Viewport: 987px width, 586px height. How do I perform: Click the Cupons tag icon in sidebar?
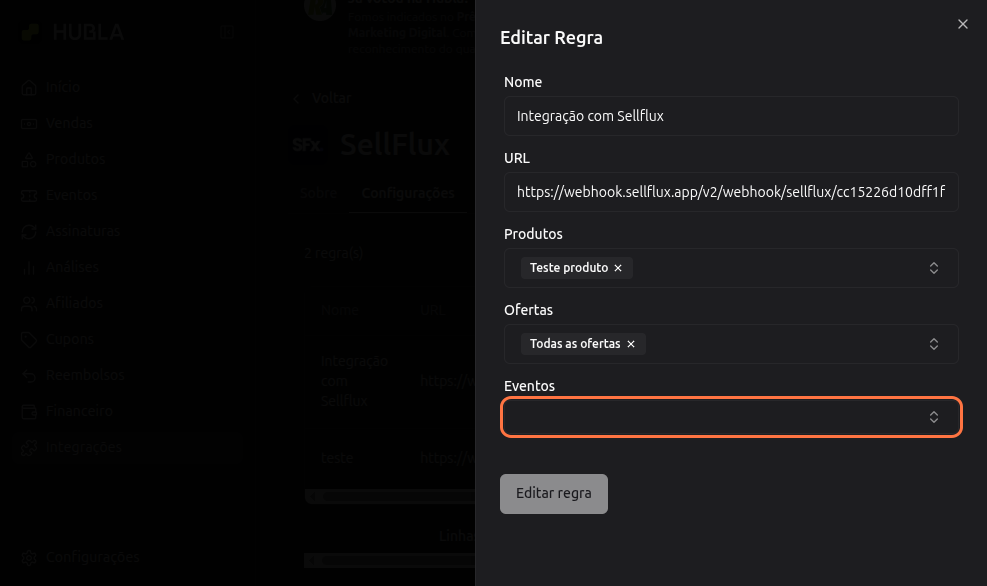point(29,340)
